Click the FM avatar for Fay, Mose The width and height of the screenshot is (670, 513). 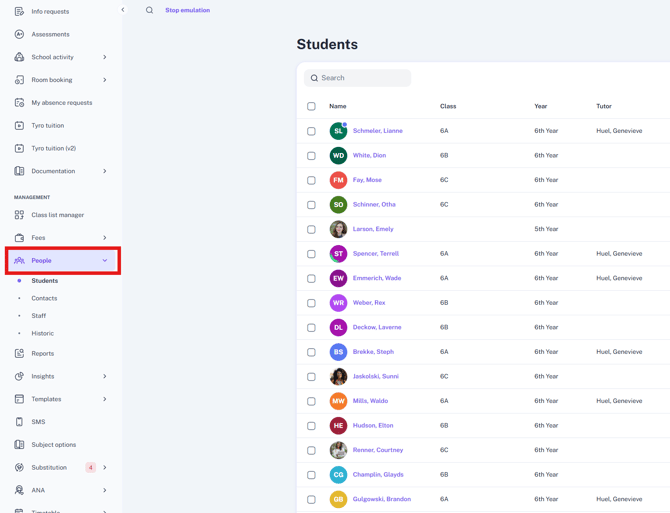pos(338,180)
